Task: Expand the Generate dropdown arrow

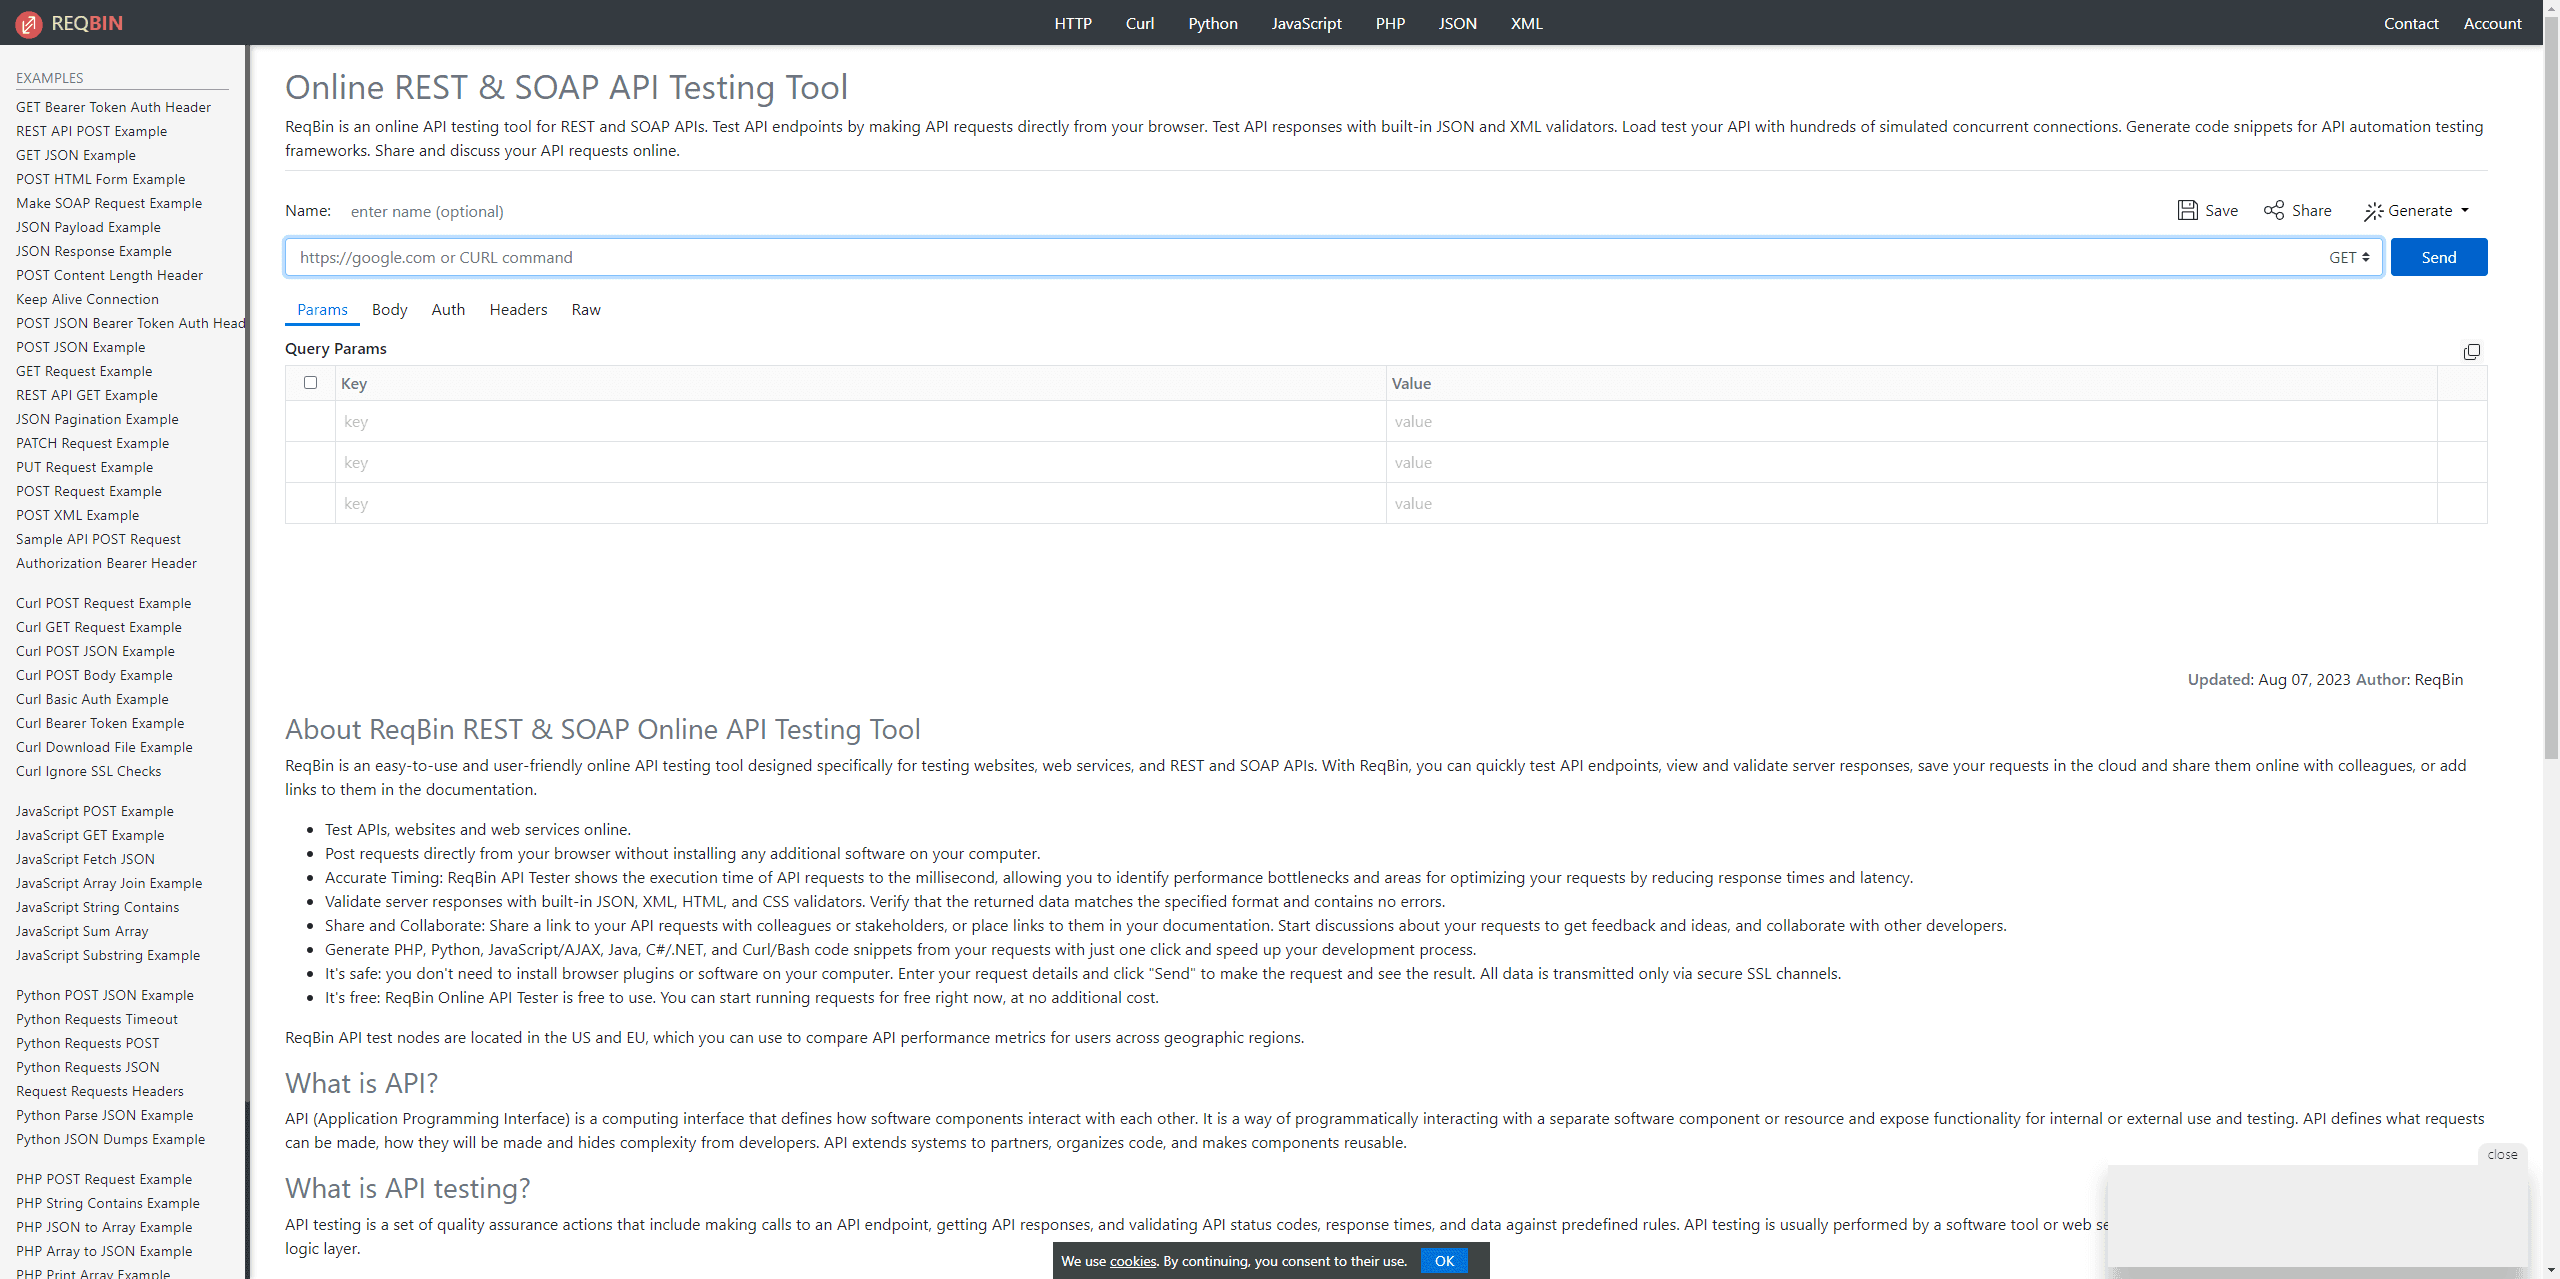Action: (x=2465, y=210)
